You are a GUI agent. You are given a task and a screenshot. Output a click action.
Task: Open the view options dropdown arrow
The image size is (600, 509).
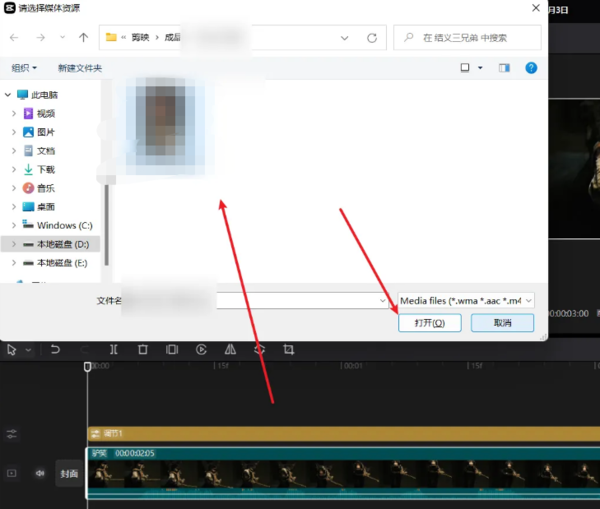point(480,68)
